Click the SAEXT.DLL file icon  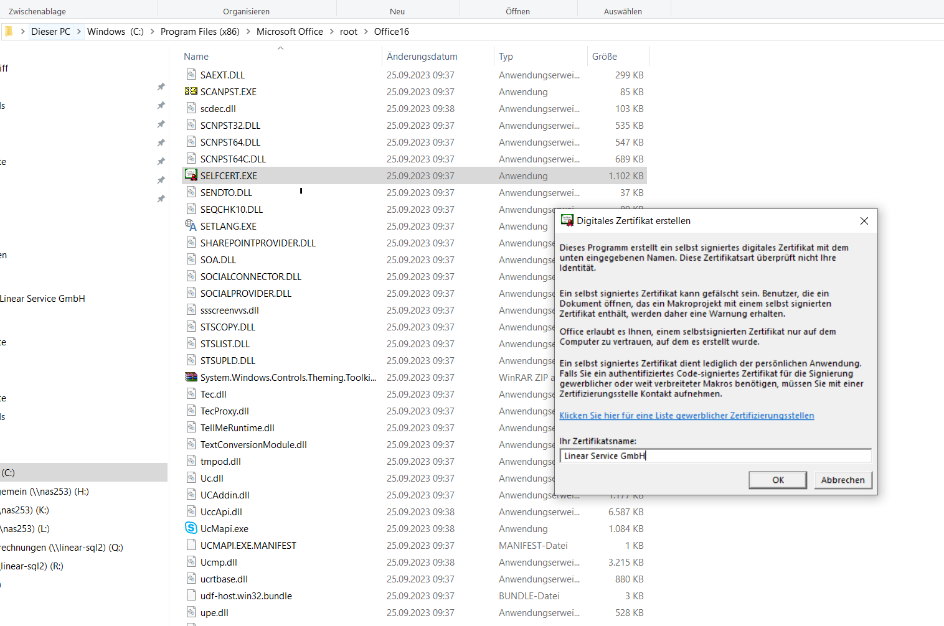[191, 75]
